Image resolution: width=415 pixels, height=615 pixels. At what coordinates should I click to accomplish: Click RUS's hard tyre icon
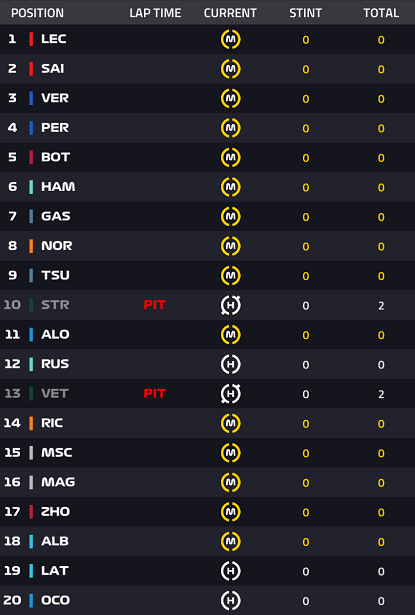click(x=231, y=364)
